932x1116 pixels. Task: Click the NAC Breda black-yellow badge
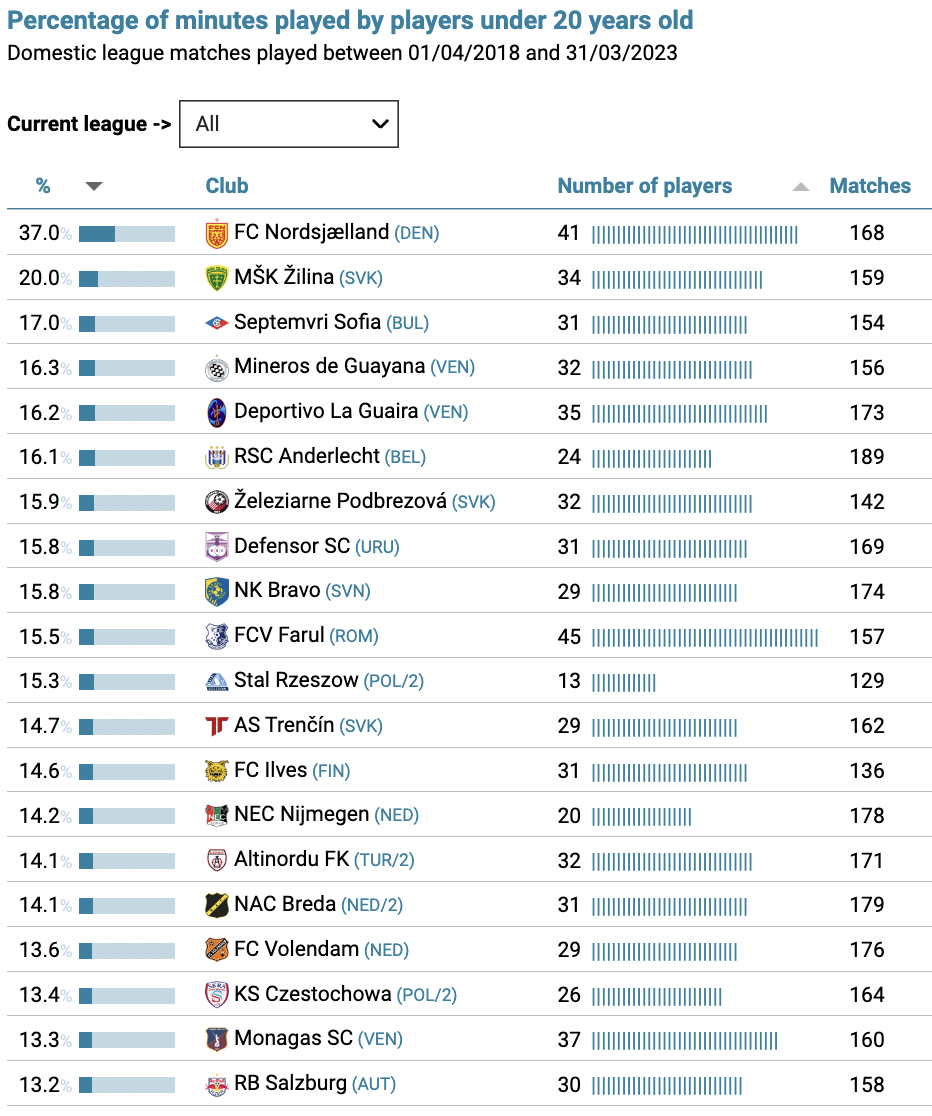coord(216,905)
